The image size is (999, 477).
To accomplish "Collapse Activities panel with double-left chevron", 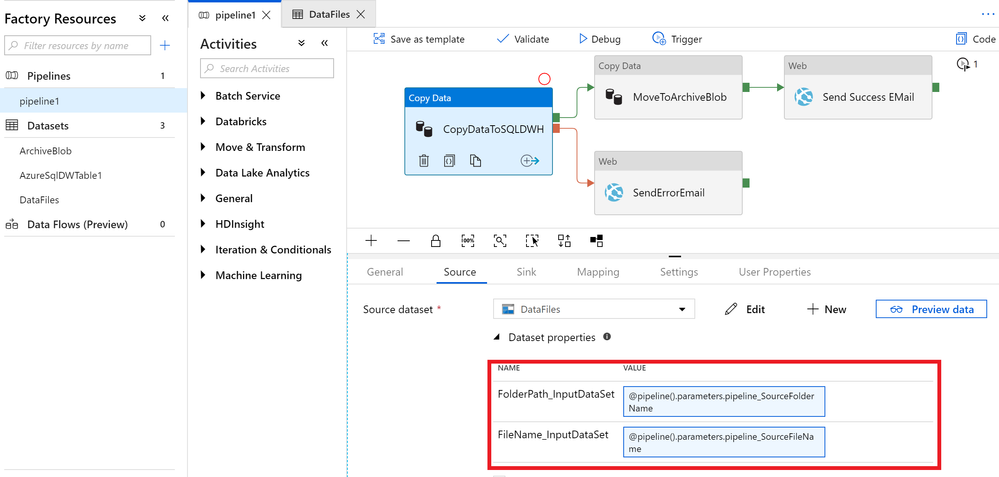I will click(x=324, y=43).
